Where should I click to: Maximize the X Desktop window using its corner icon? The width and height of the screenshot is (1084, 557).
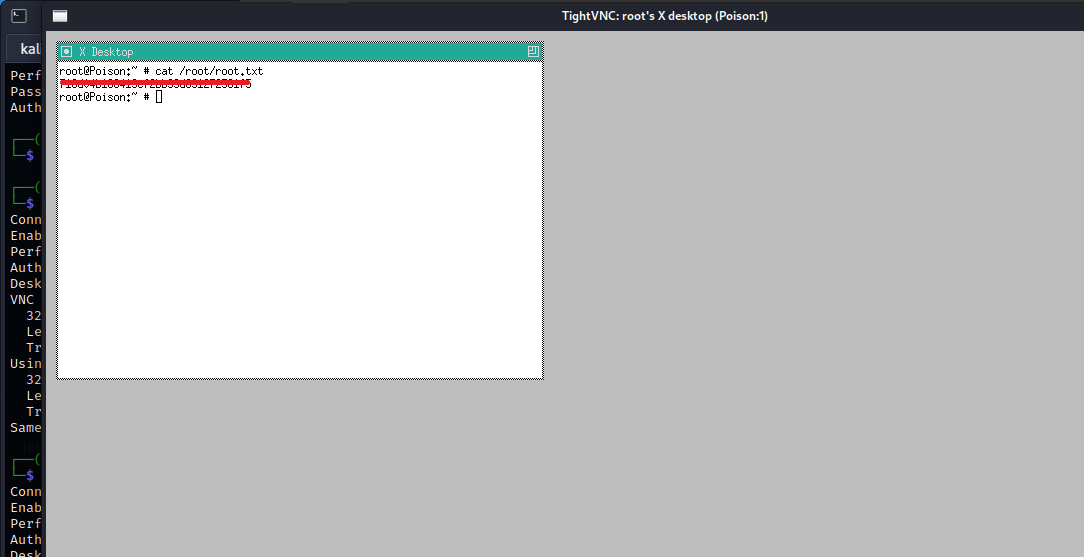click(533, 52)
